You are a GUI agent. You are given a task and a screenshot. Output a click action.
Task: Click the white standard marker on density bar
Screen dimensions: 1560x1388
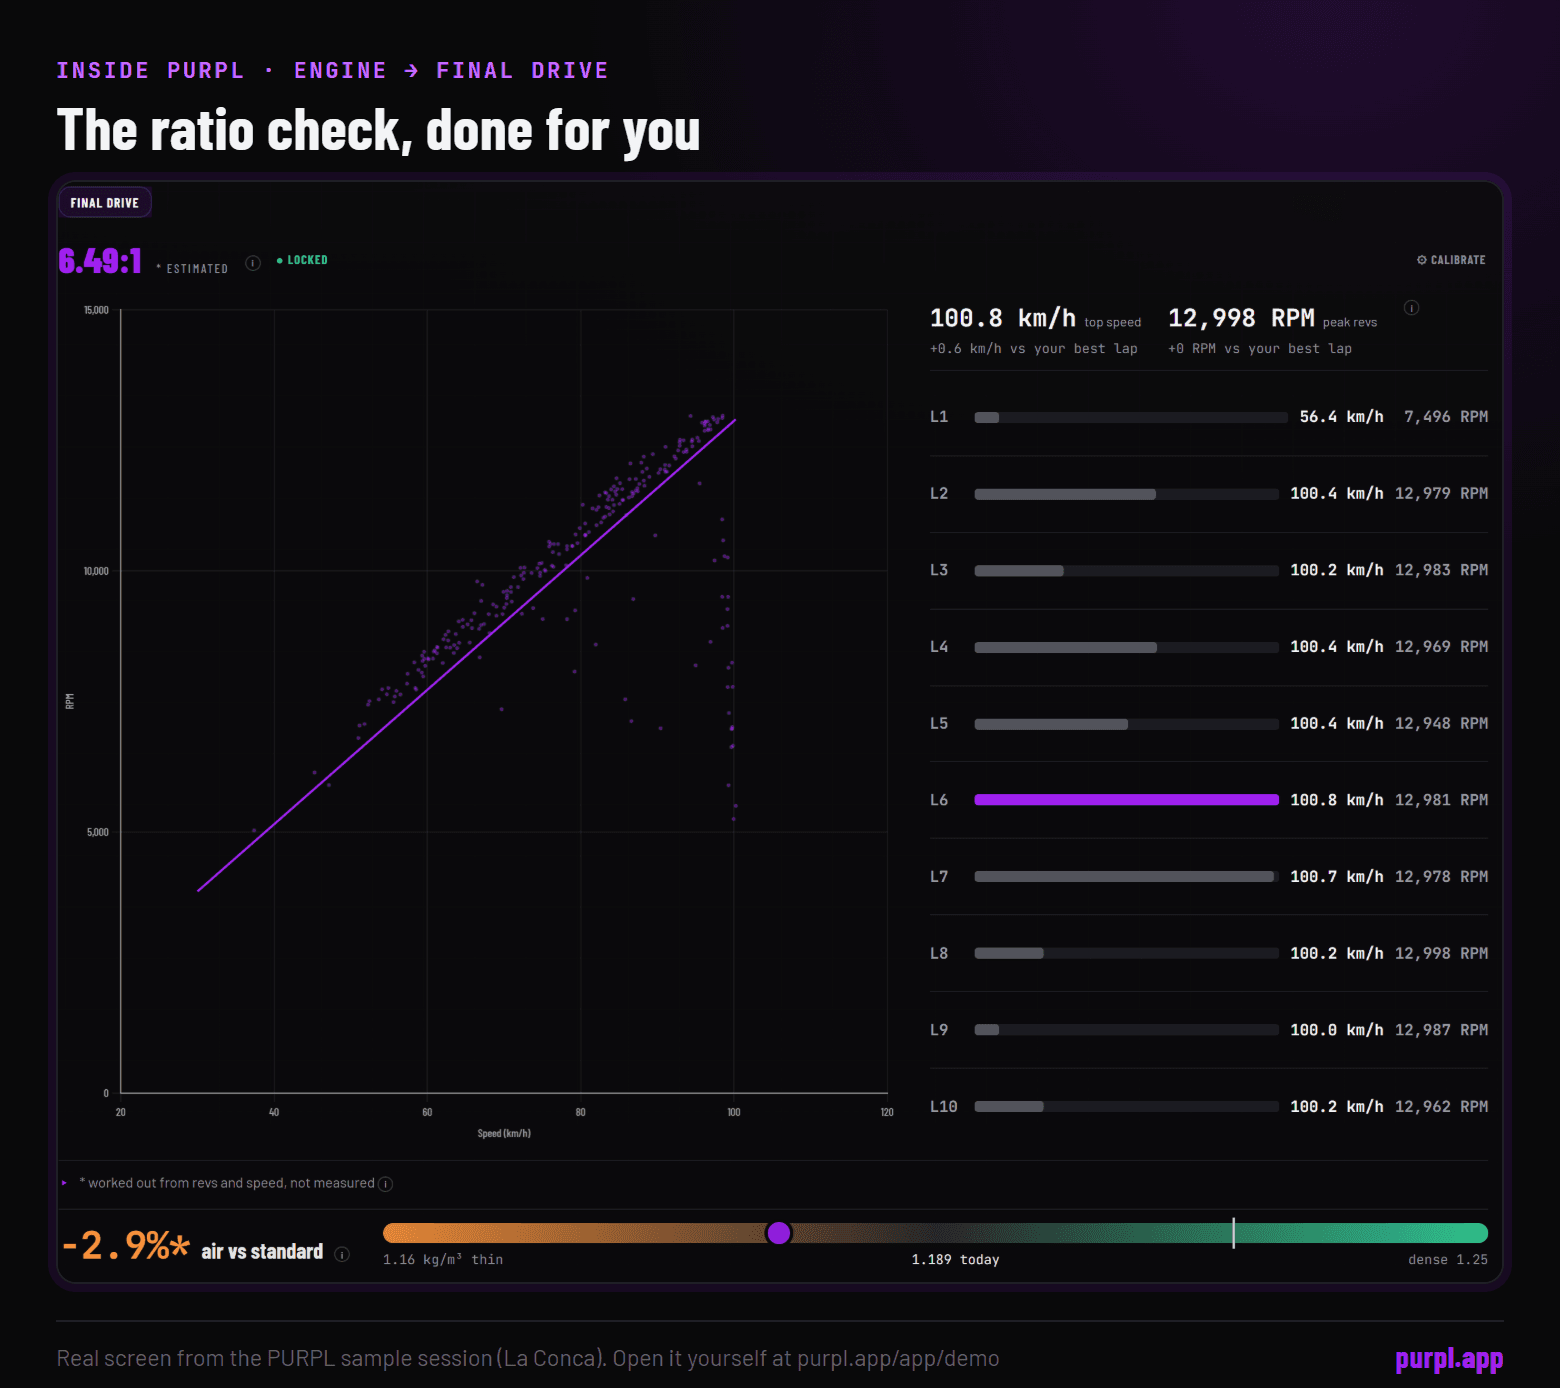(x=1233, y=1233)
